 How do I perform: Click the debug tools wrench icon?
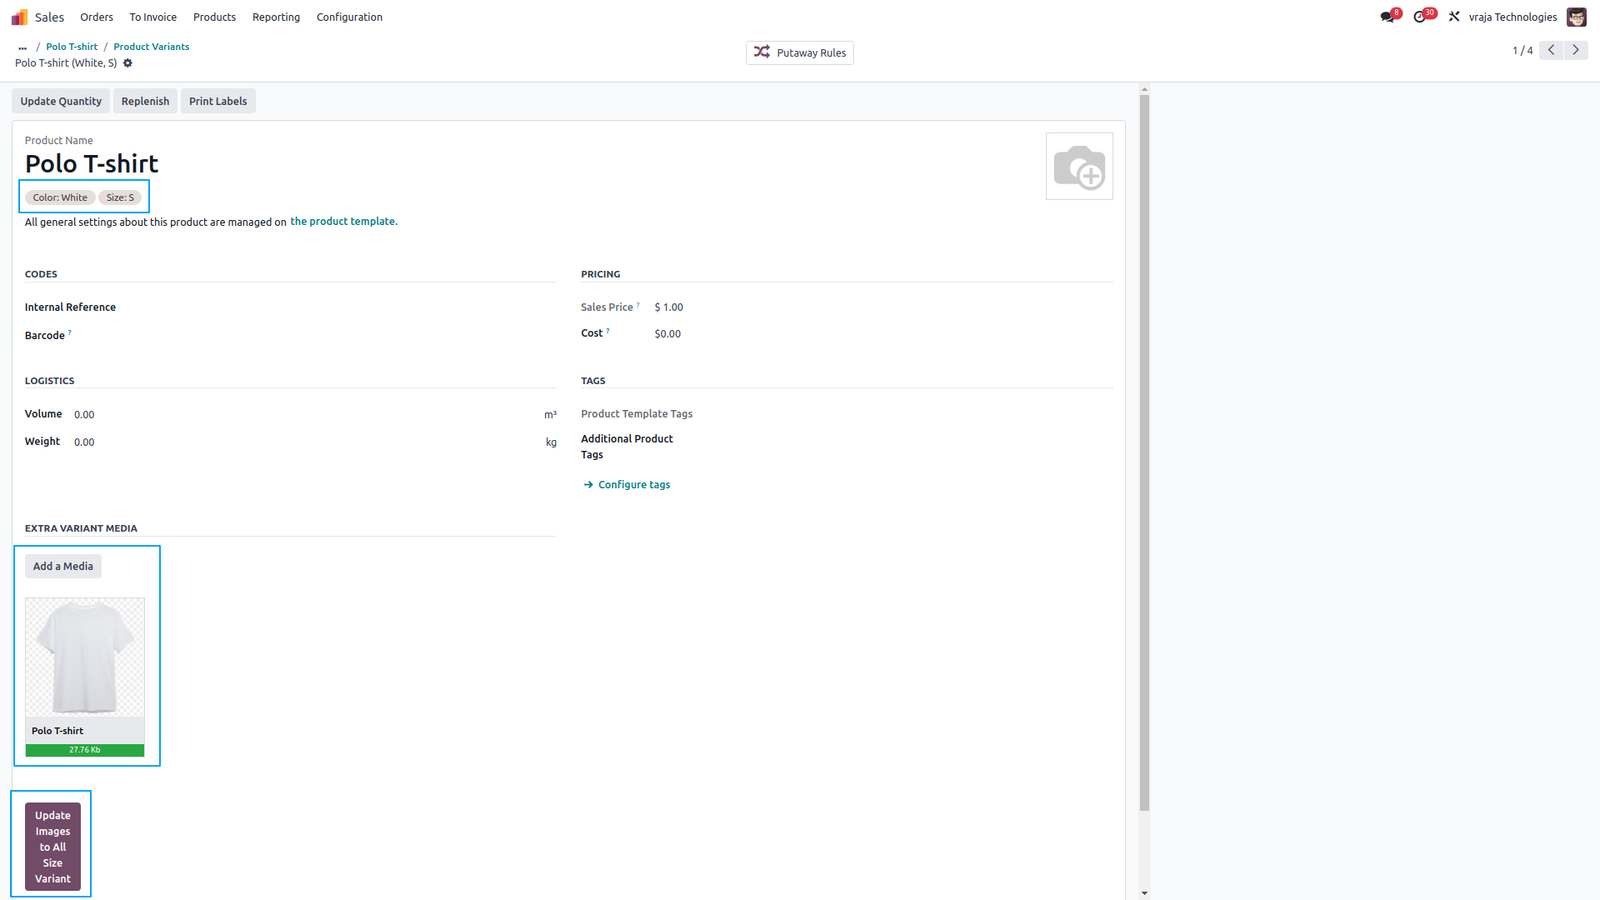1454,17
